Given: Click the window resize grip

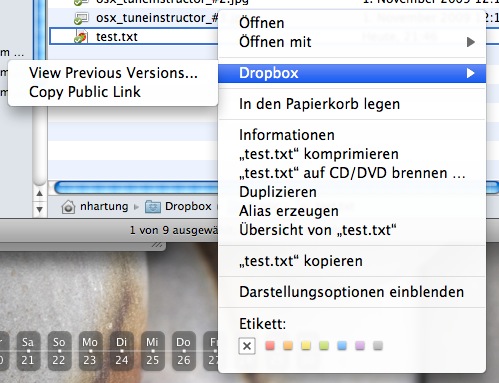Looking at the screenshot, I should pos(157,245).
